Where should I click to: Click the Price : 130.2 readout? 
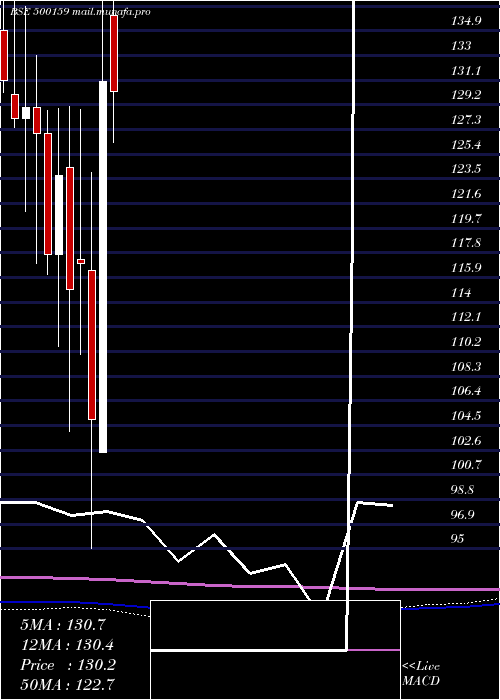pos(68,665)
